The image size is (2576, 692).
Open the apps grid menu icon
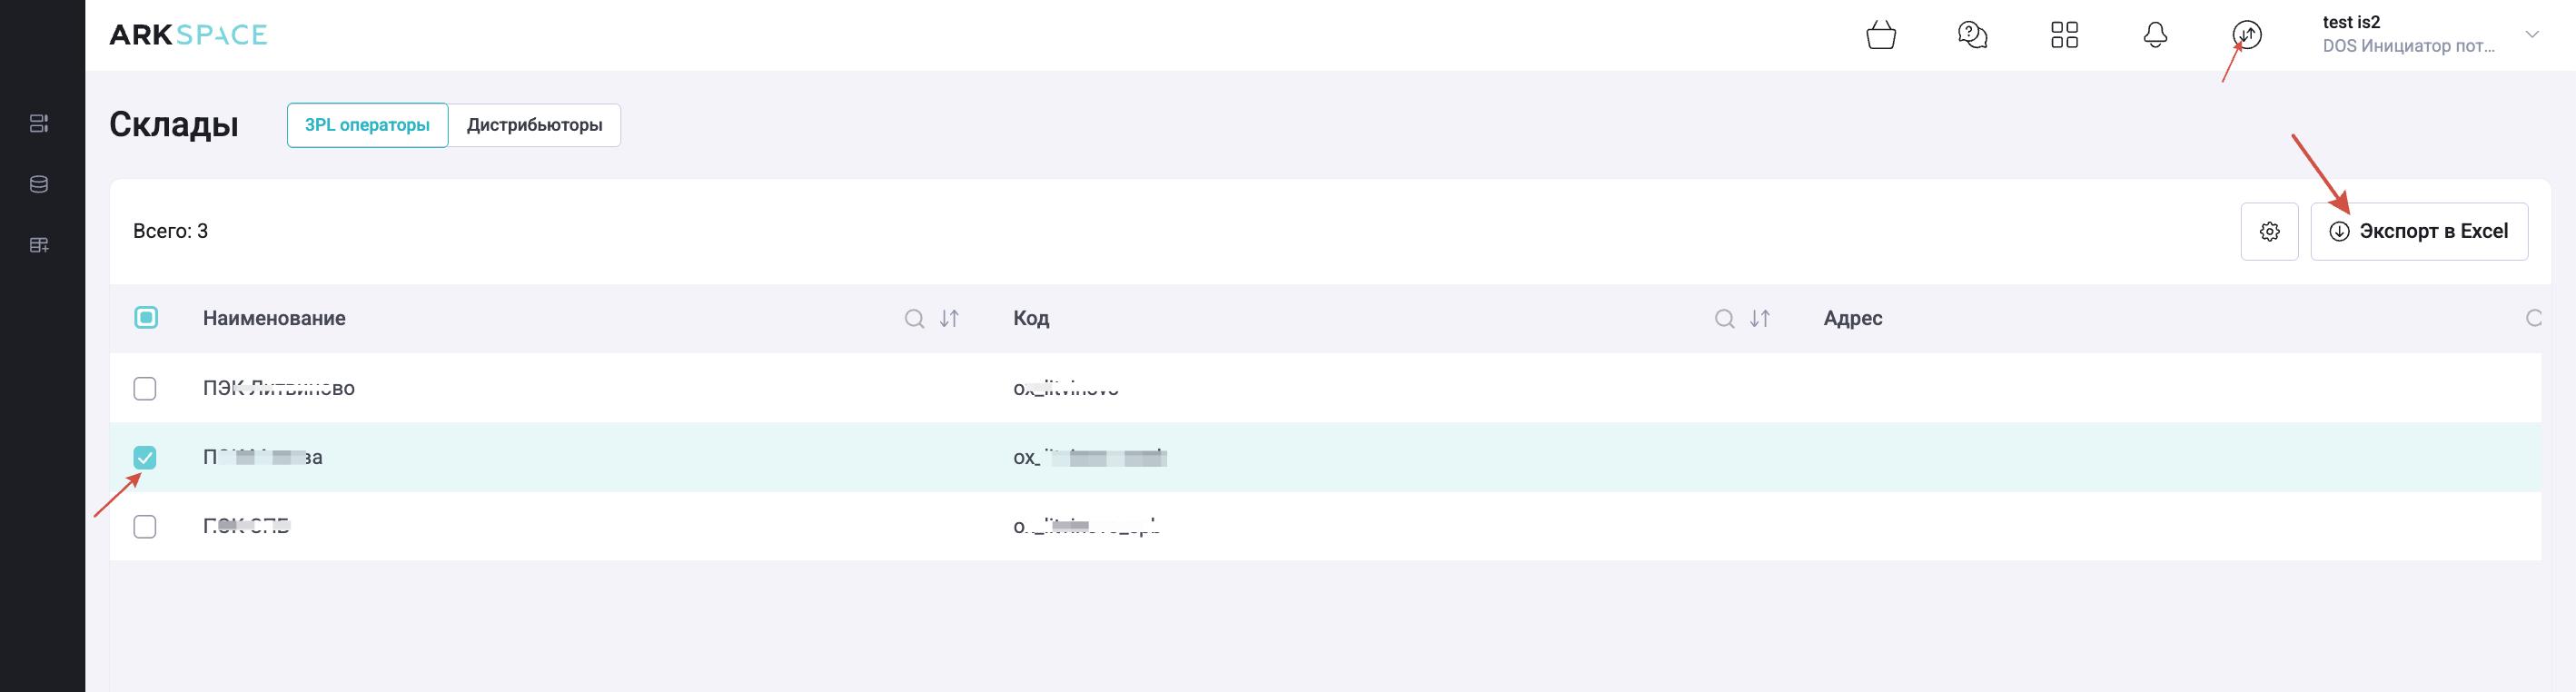point(2064,36)
